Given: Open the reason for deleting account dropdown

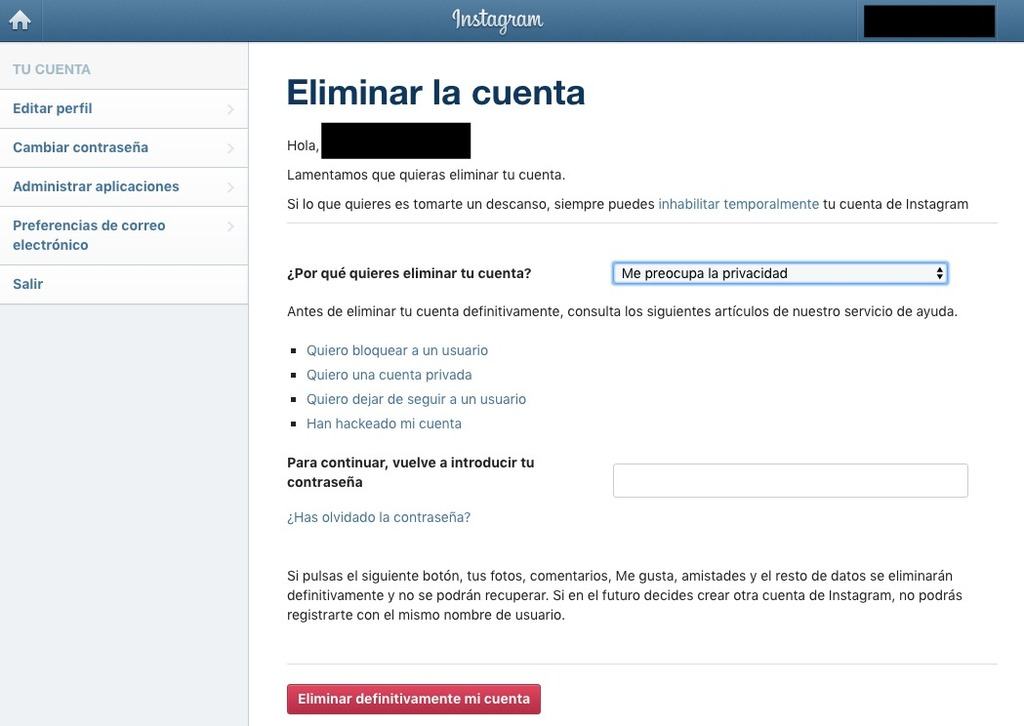Looking at the screenshot, I should (x=779, y=273).
